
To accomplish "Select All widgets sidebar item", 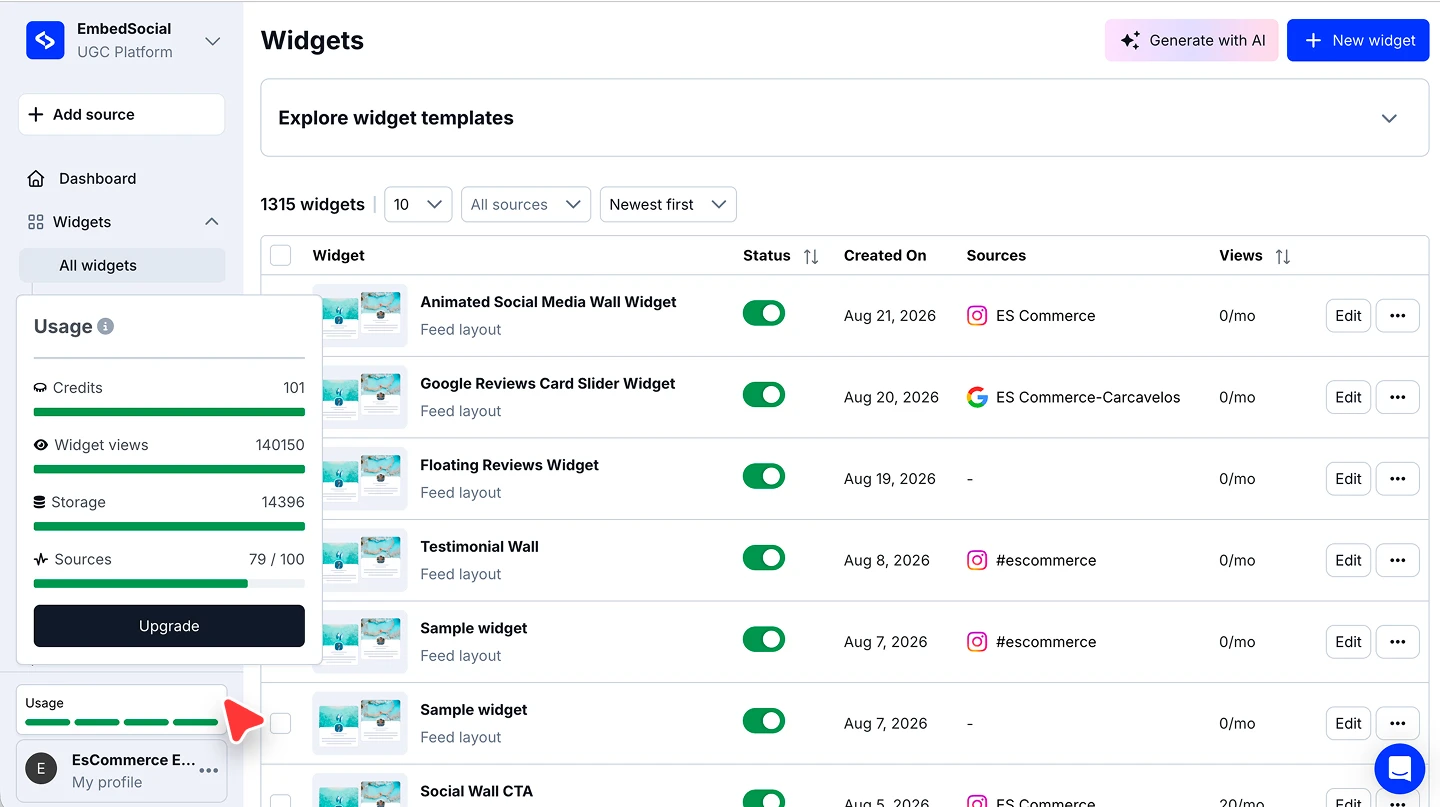I will coord(122,265).
